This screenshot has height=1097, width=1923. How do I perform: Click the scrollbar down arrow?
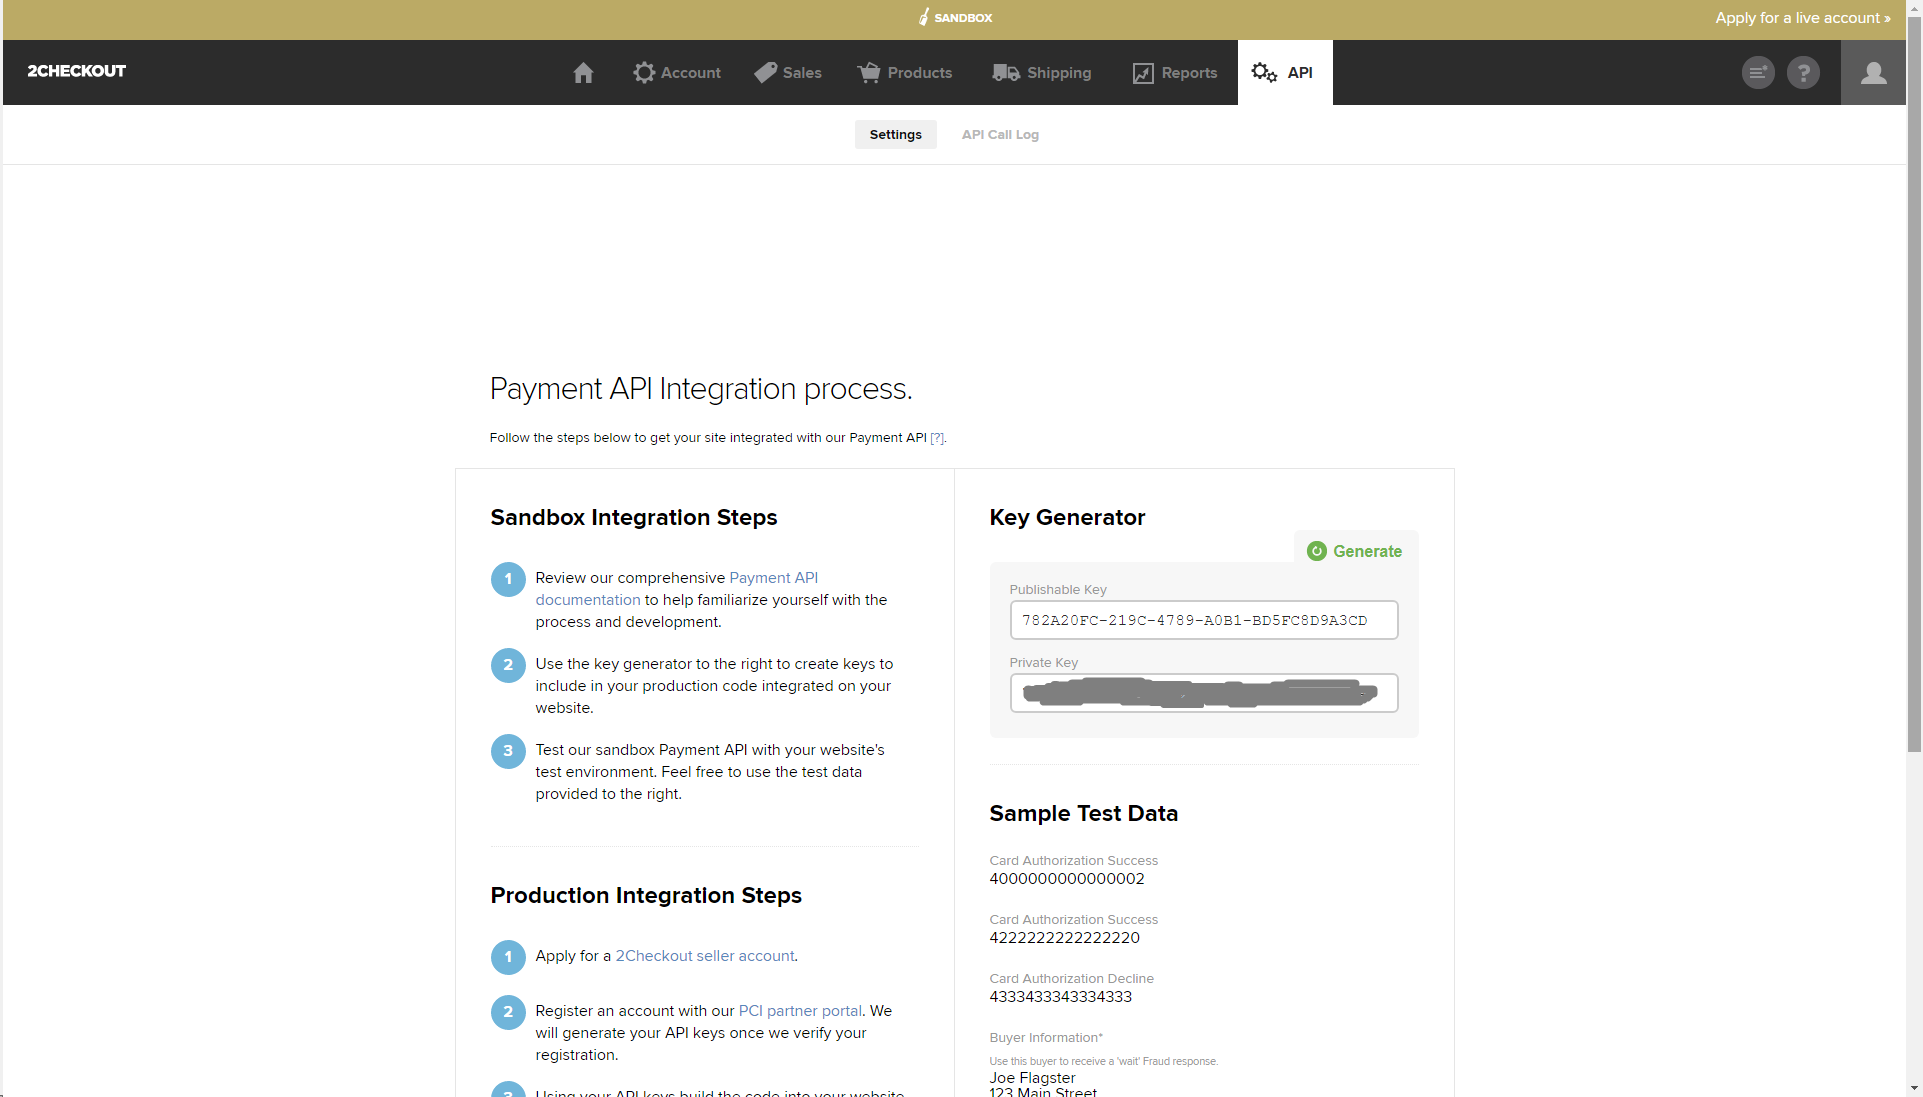pyautogui.click(x=1914, y=1088)
